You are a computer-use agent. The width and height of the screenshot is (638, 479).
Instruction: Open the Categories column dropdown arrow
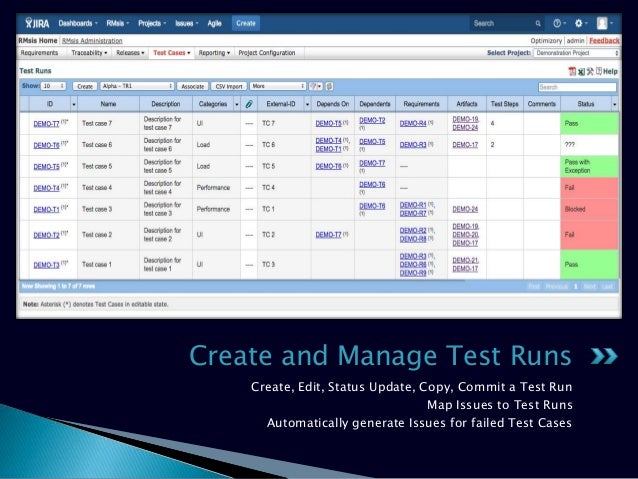(x=237, y=105)
